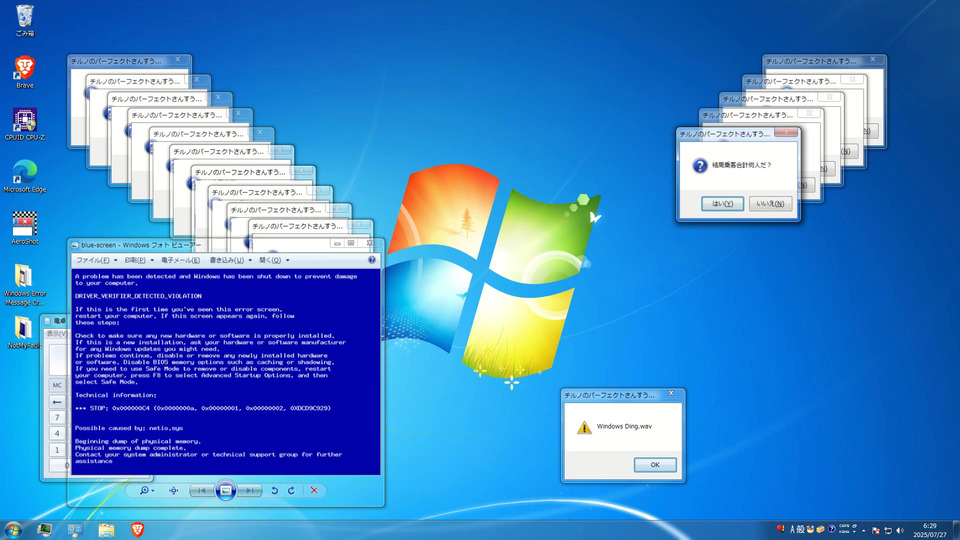Screen dimensions: 960x540
Task: Open the 開く(O) menu in Photo Viewer
Action: pos(274,260)
